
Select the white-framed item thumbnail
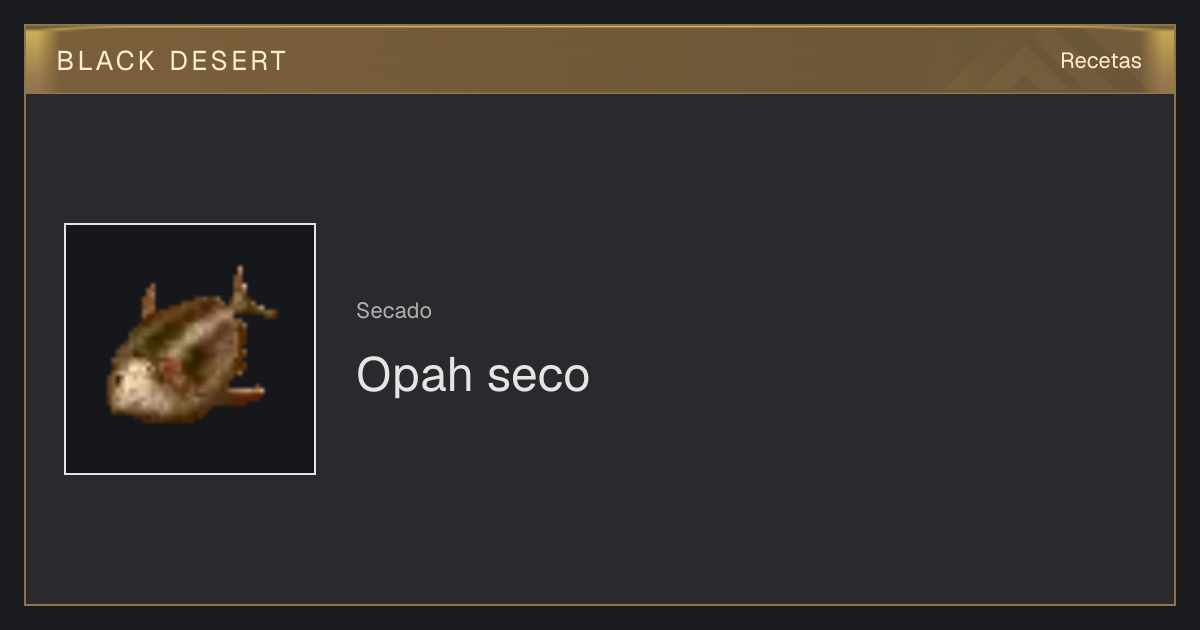(x=190, y=349)
